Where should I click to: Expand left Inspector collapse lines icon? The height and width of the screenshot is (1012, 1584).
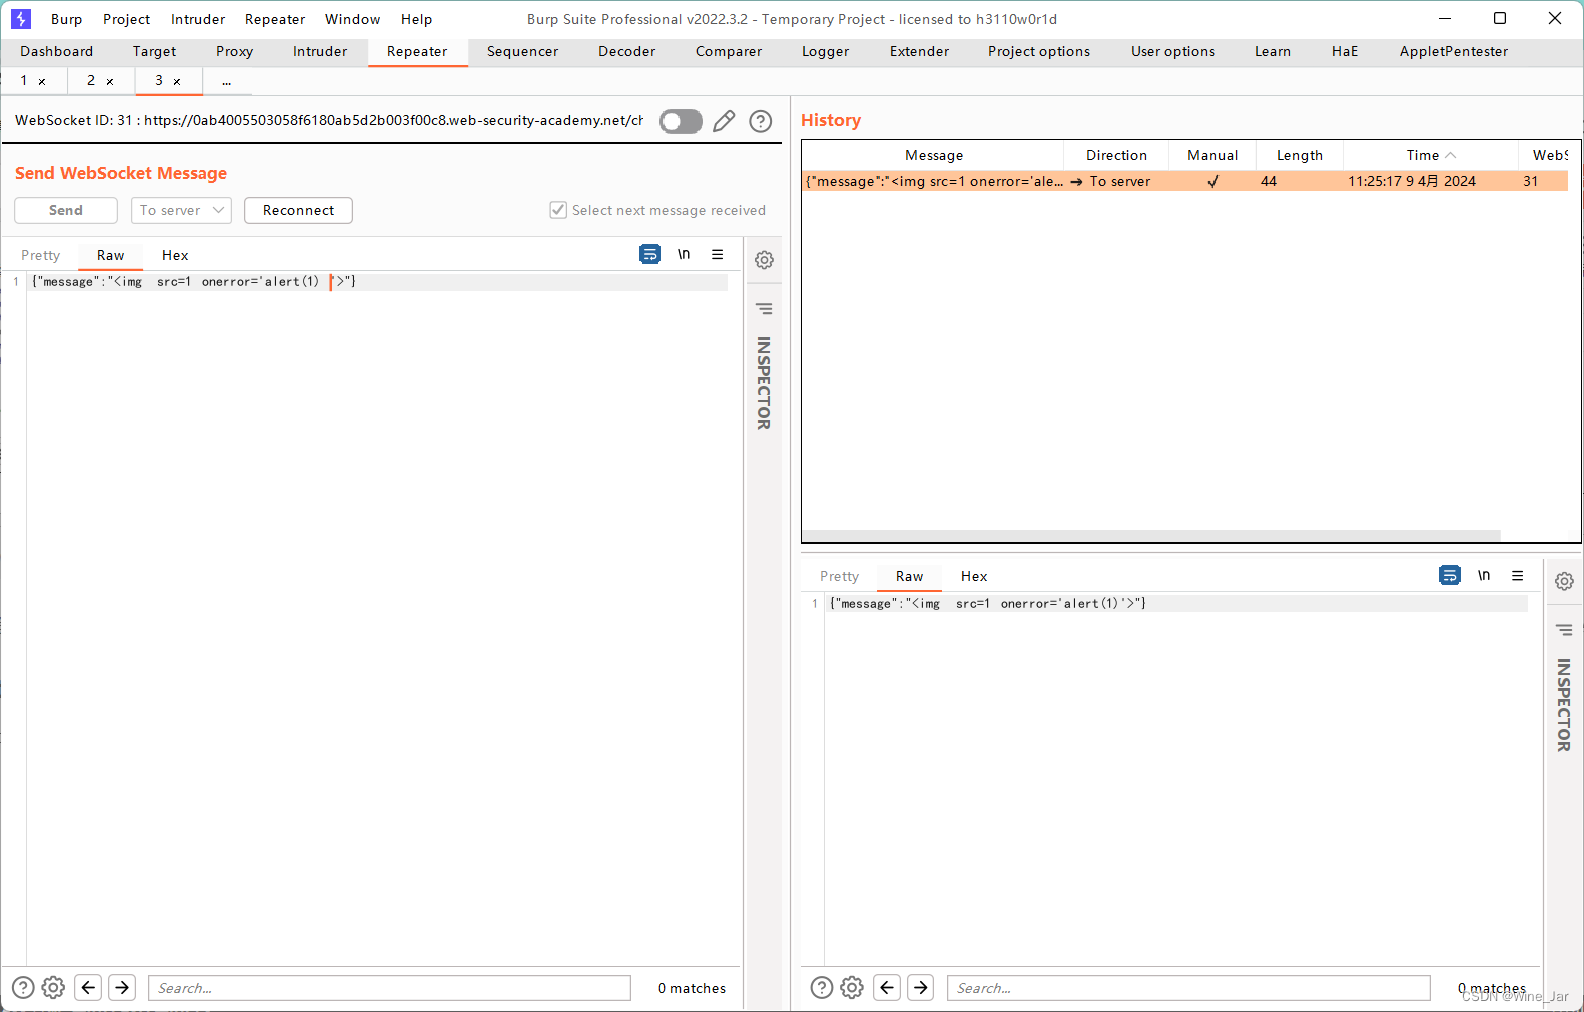coord(764,308)
